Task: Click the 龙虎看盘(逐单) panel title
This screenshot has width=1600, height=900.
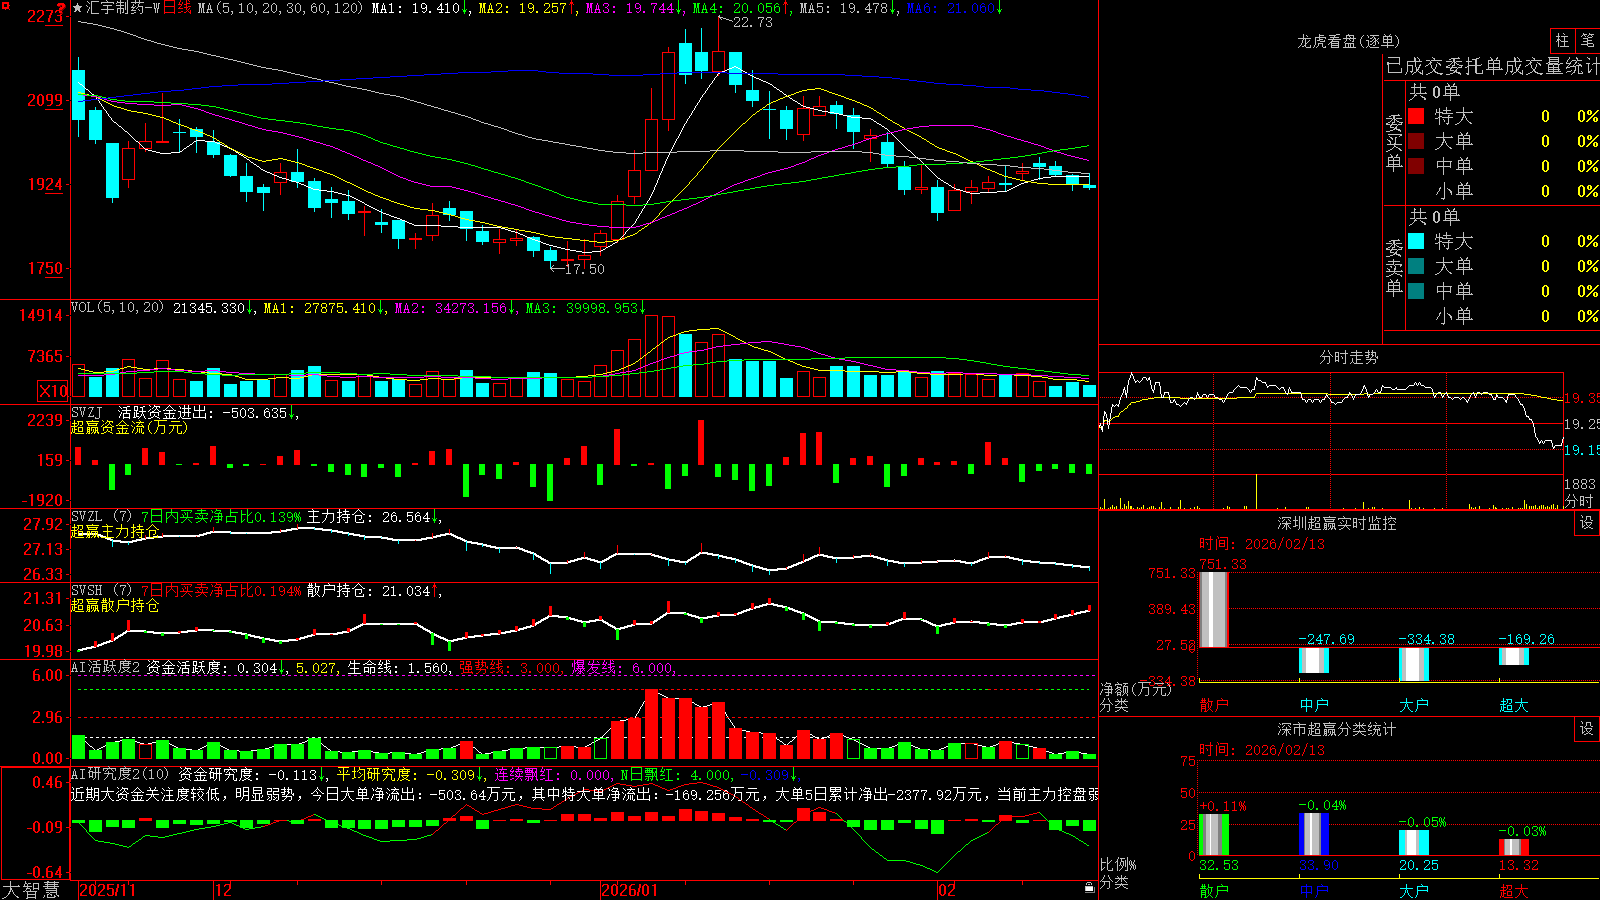Action: point(1349,41)
